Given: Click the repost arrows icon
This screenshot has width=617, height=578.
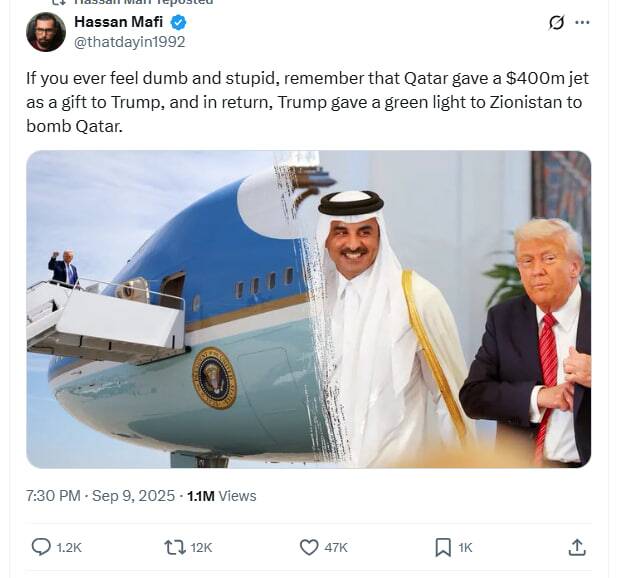Looking at the screenshot, I should (x=175, y=547).
